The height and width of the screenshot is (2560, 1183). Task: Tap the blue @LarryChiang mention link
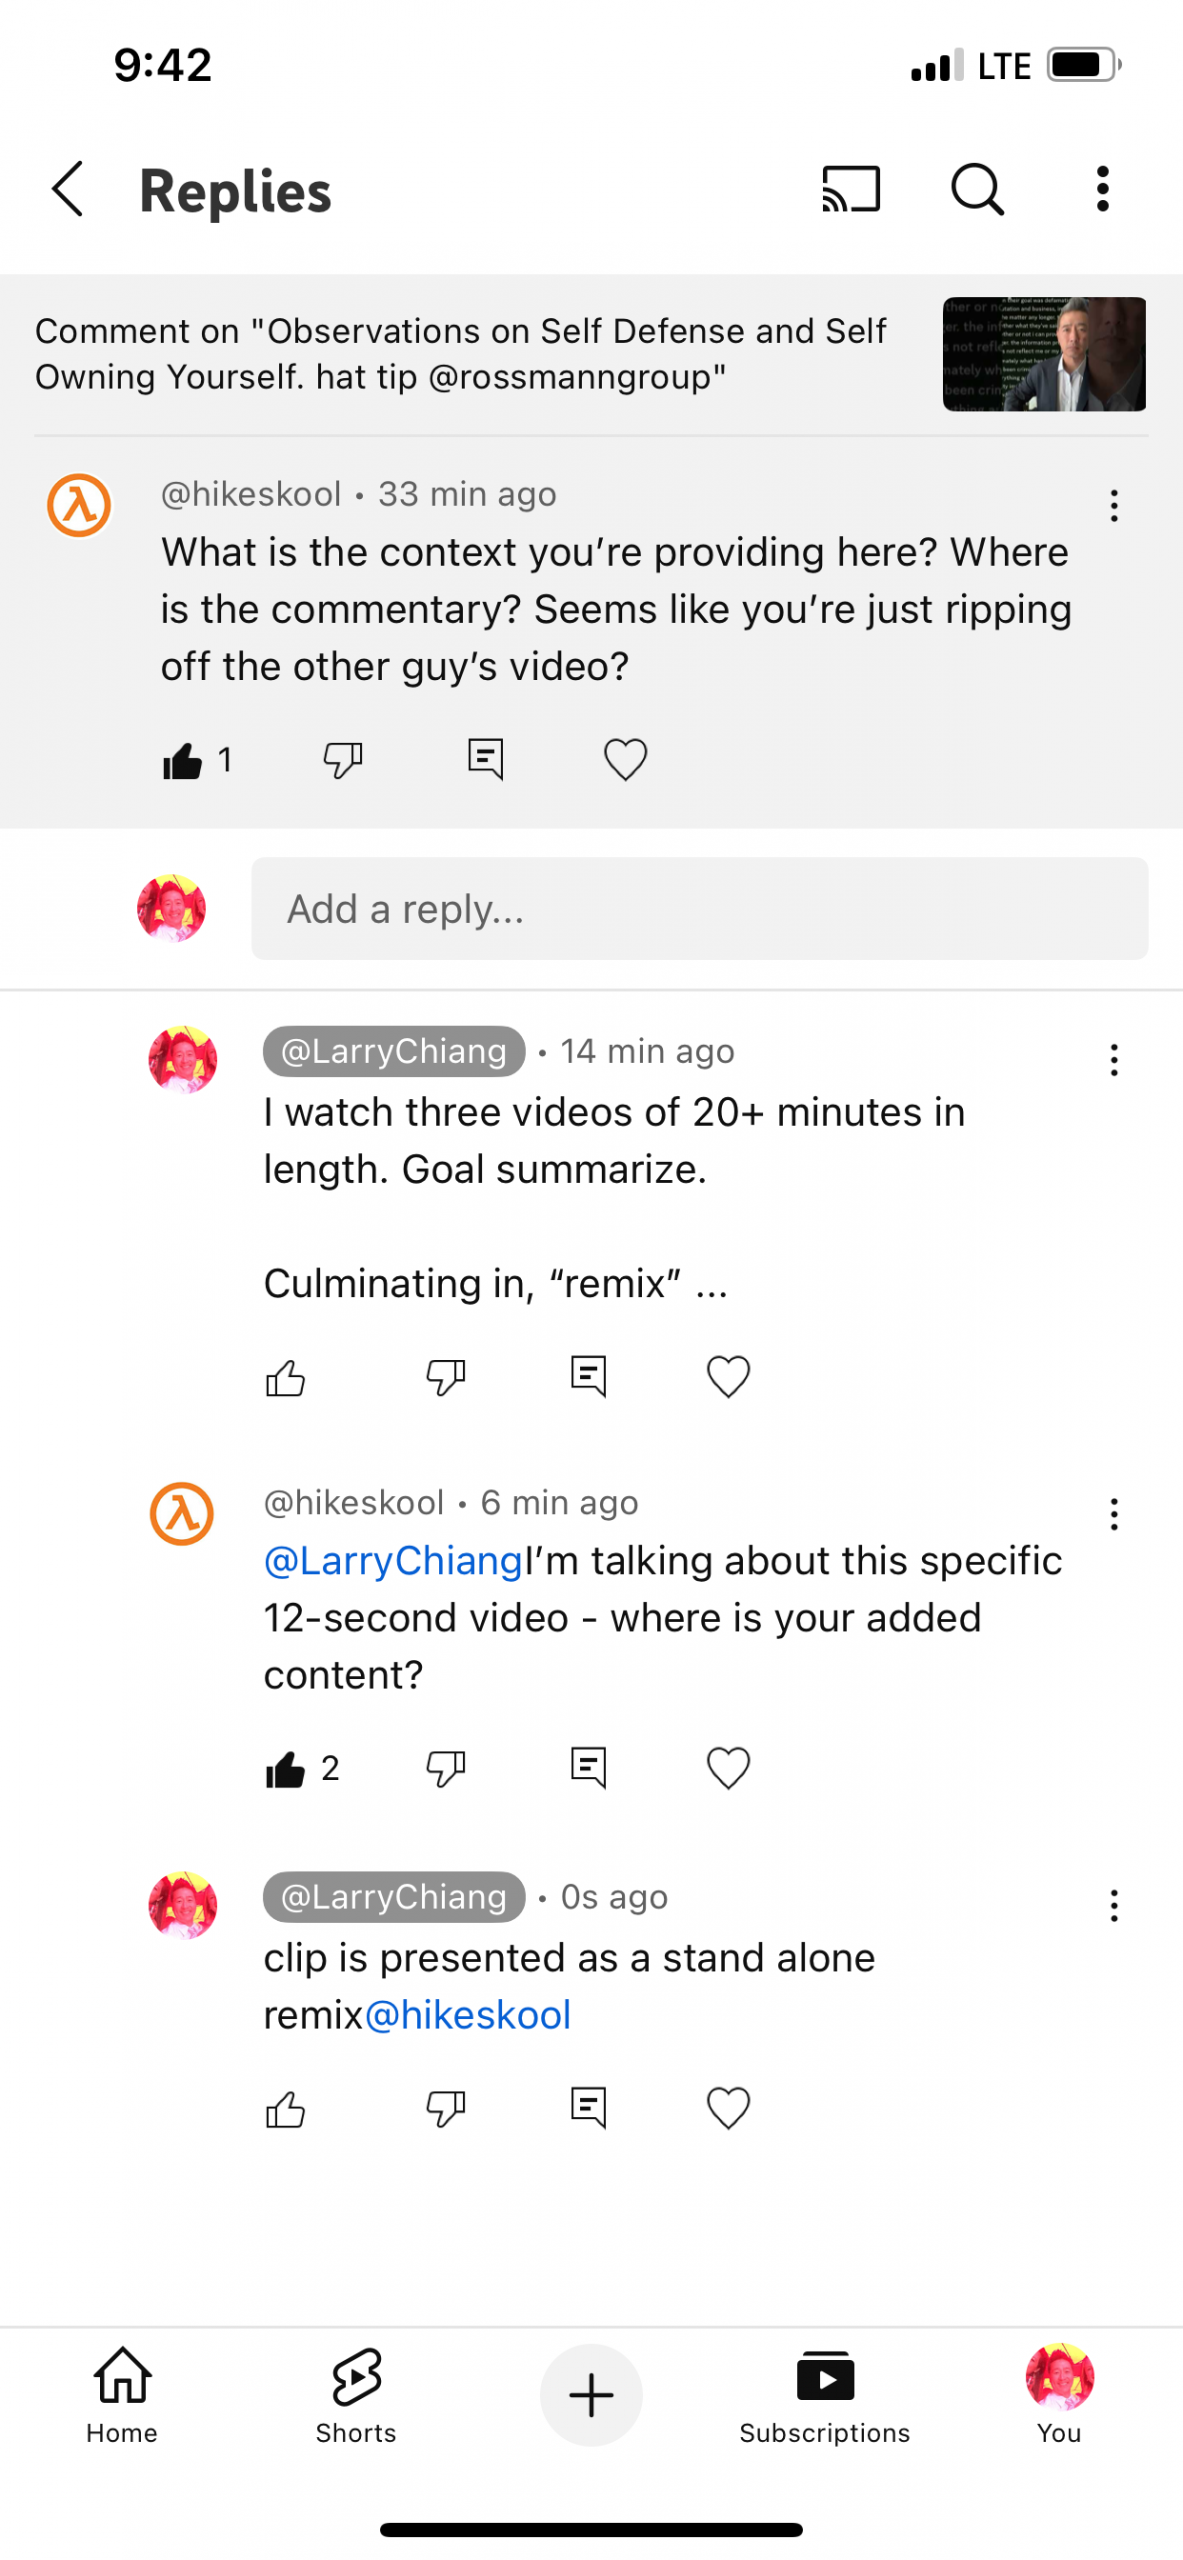click(x=393, y=1560)
